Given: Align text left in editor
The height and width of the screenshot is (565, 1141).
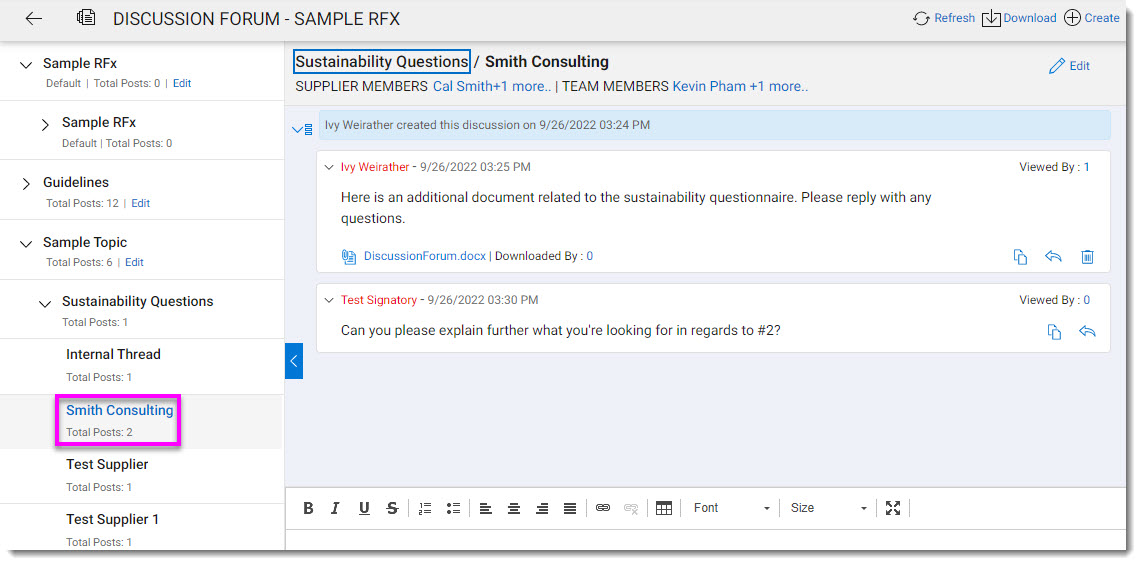Looking at the screenshot, I should (486, 508).
